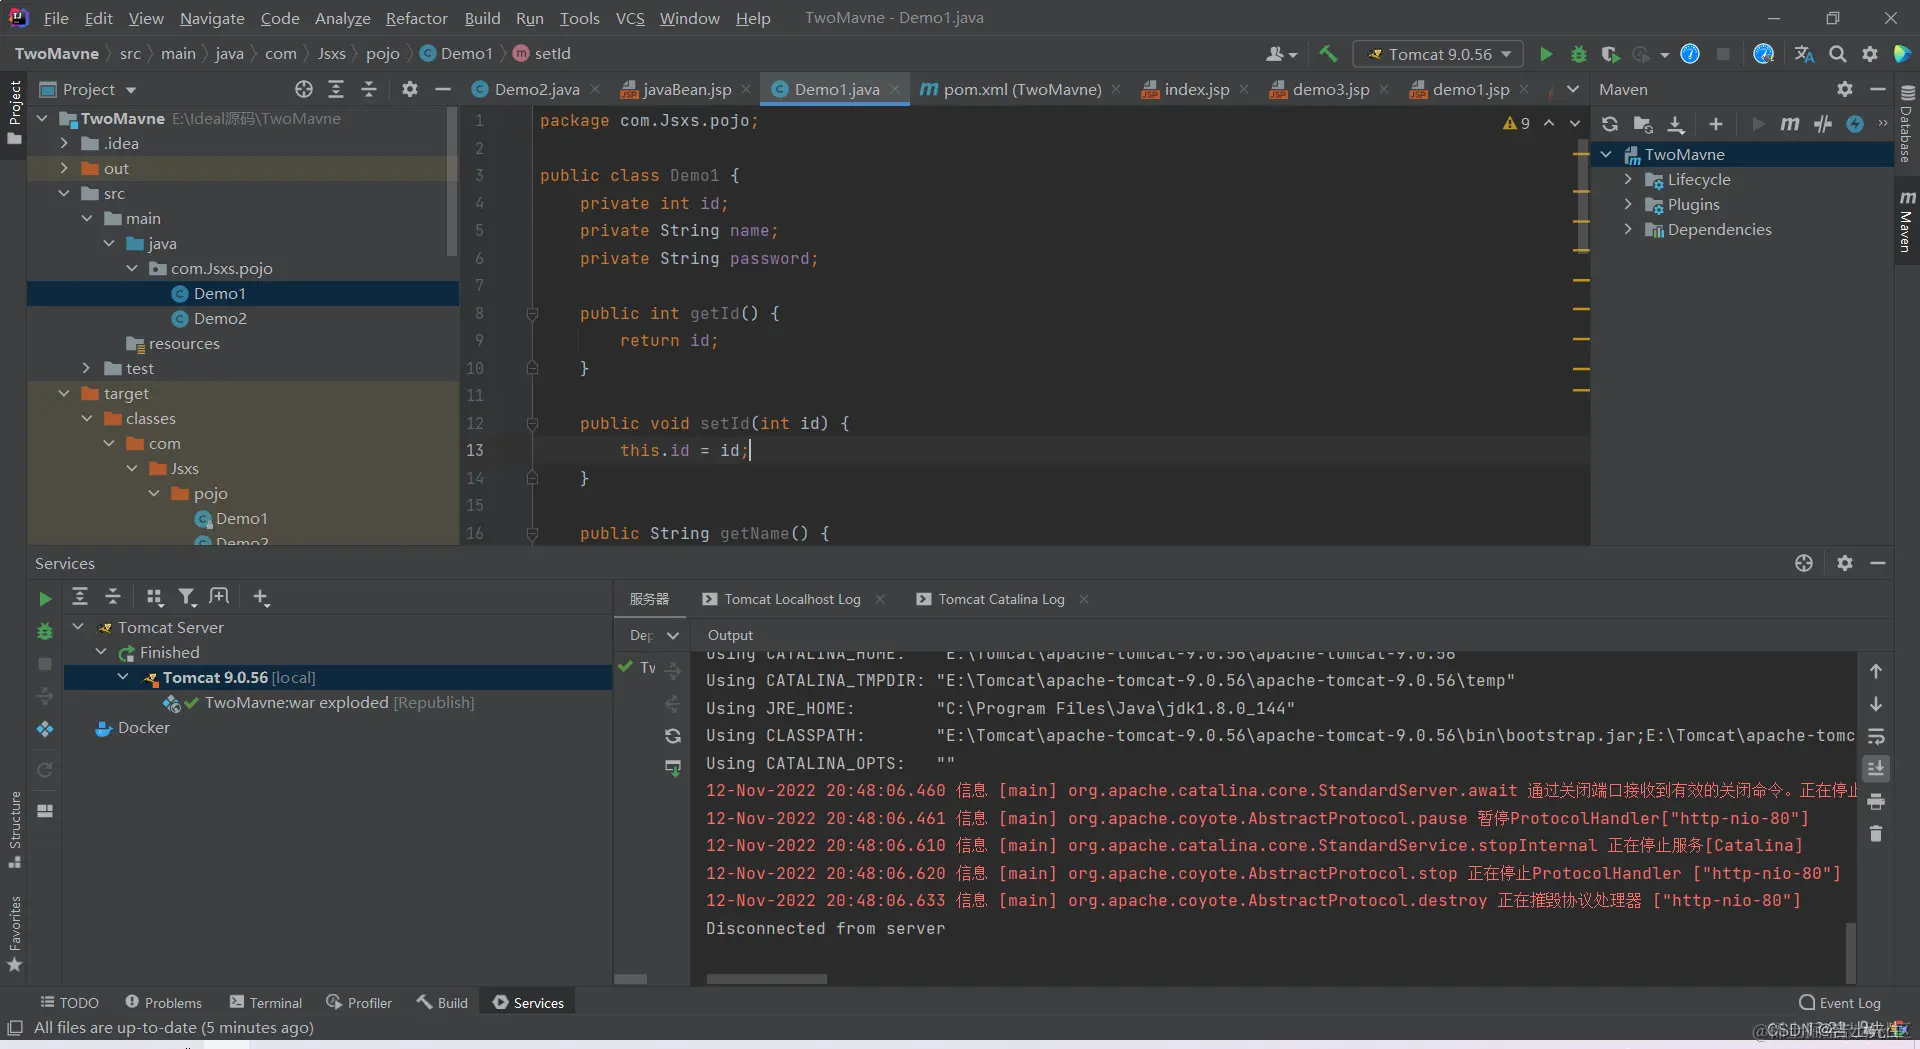Toggle the Database side tool window

pos(1907,124)
